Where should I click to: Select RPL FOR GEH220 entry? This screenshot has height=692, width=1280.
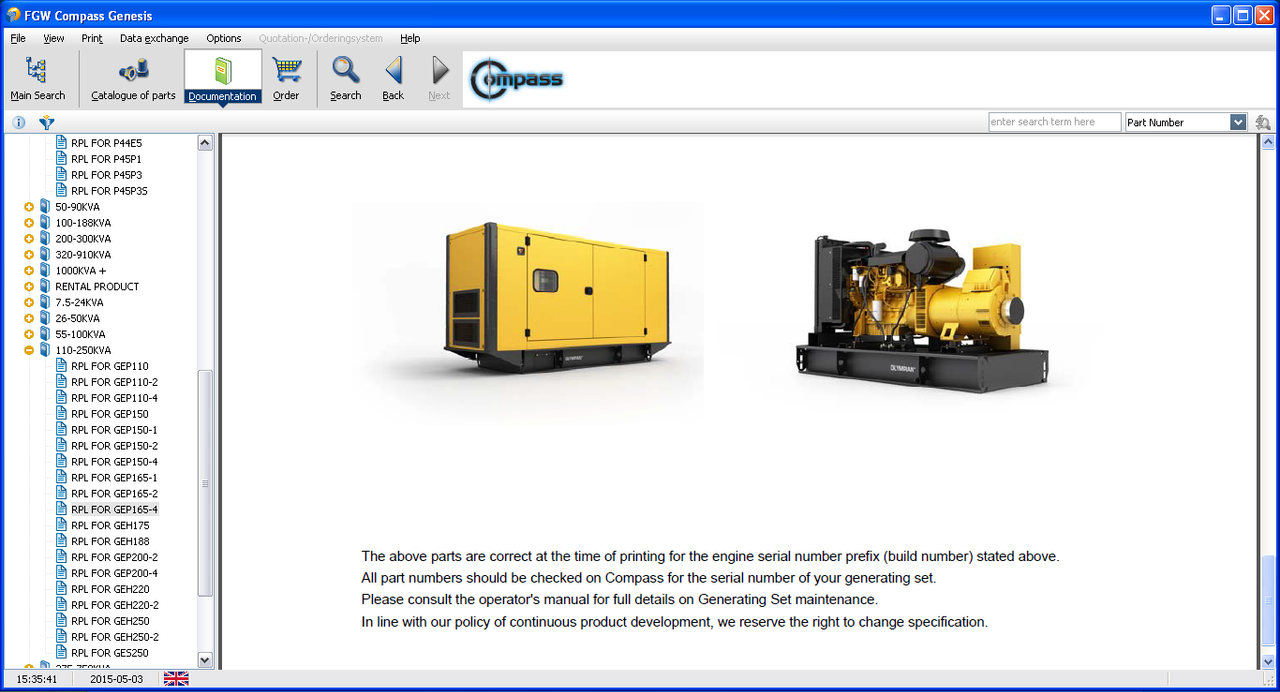(x=110, y=589)
